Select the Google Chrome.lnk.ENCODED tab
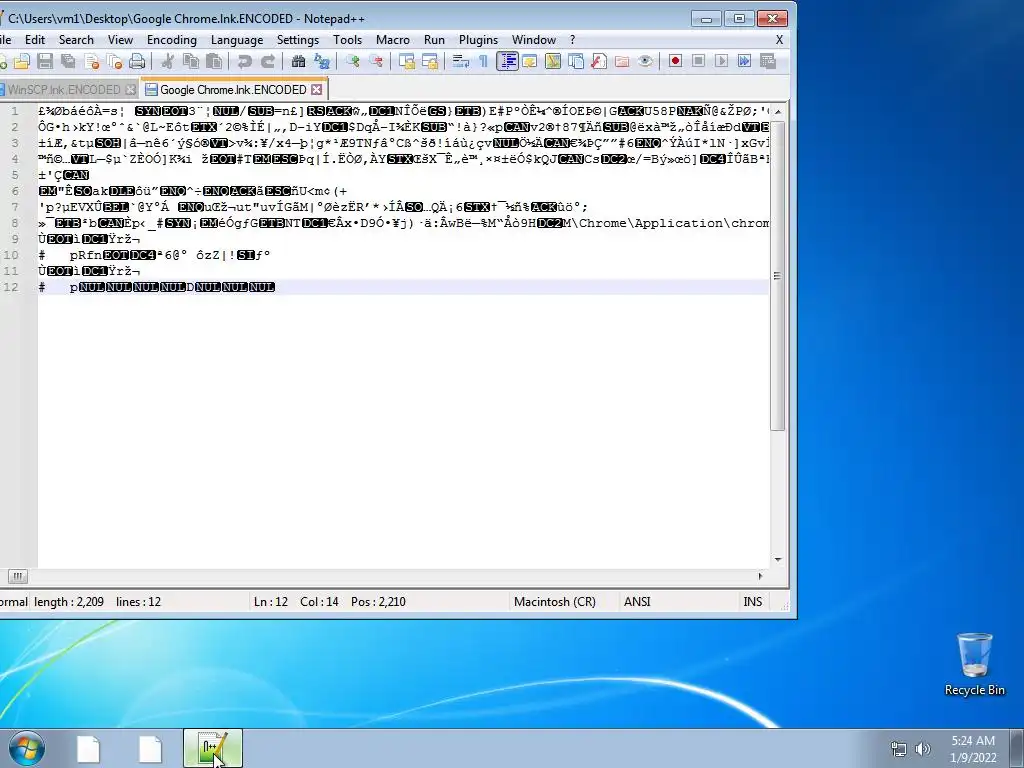This screenshot has width=1024, height=768. (232, 89)
